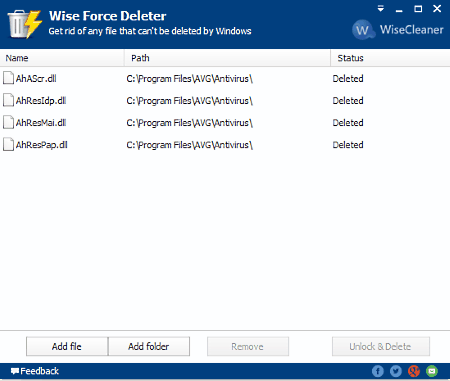The image size is (450, 381).
Task: Open the Google Plus share icon
Action: 414,371
